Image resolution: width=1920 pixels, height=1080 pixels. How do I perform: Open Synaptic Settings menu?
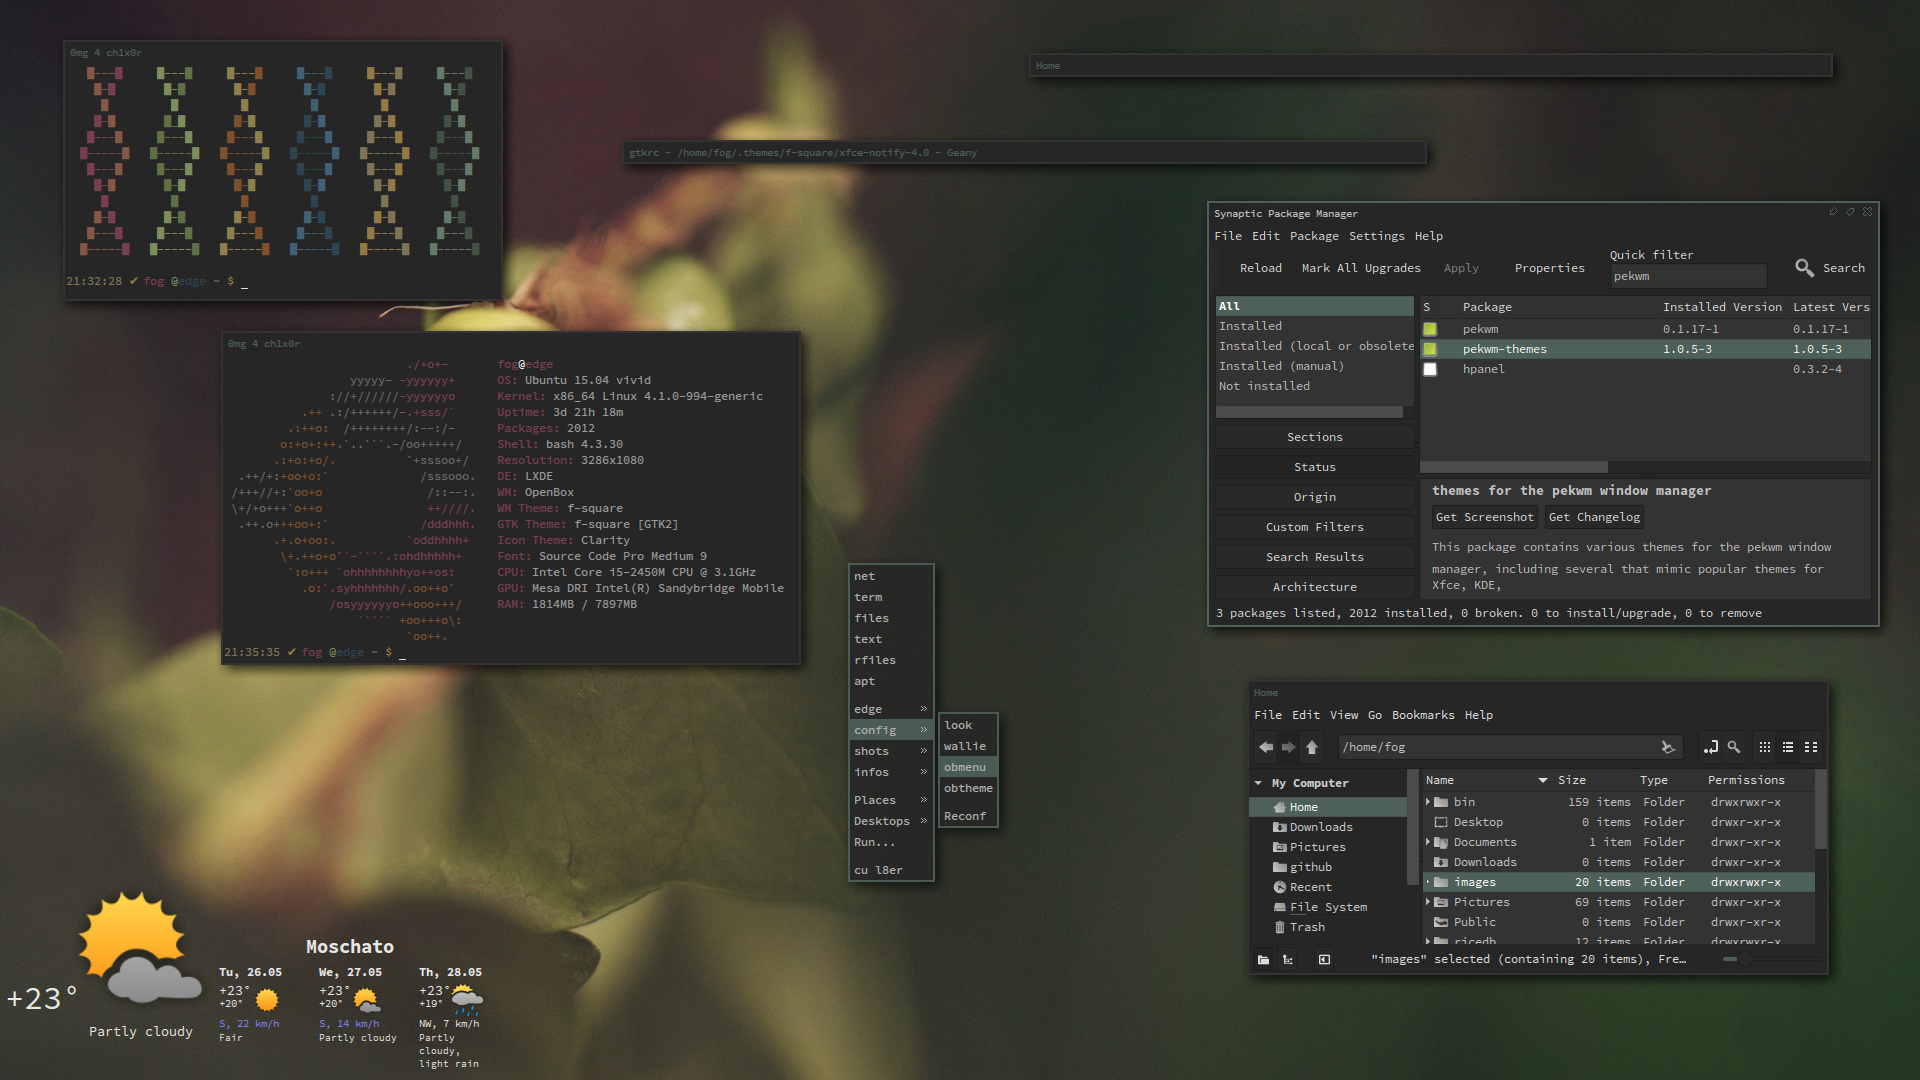(1376, 236)
